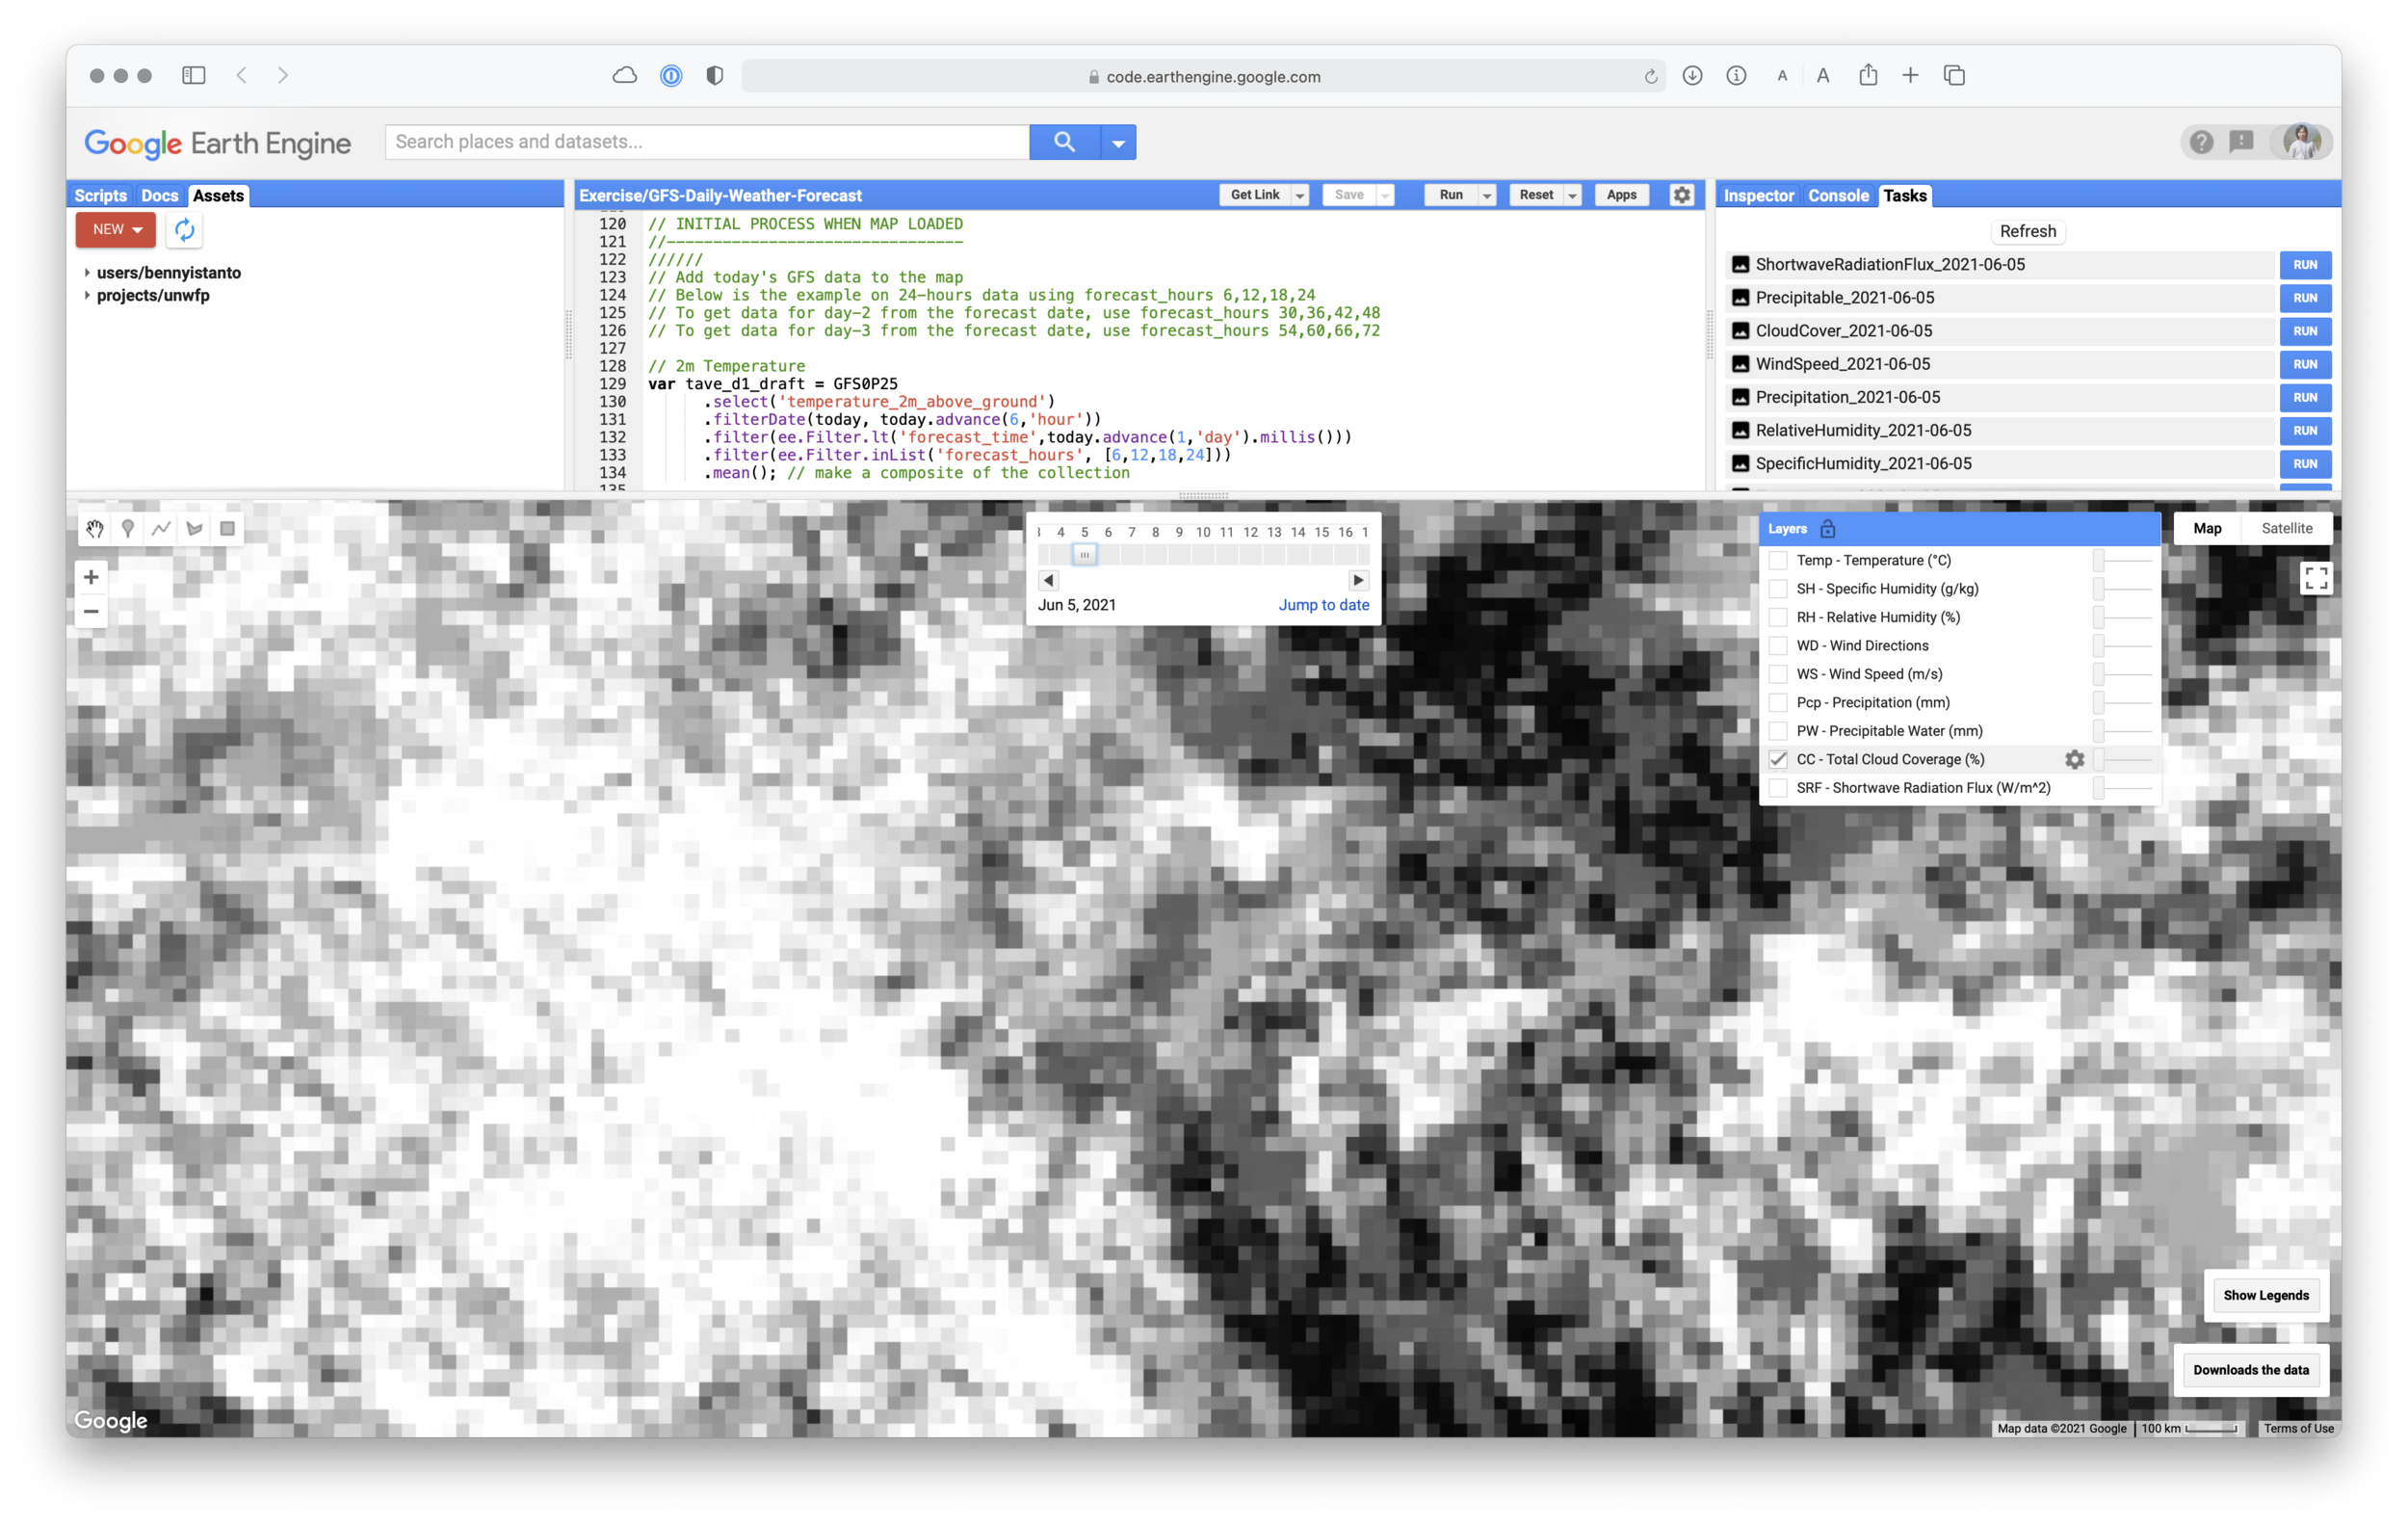This screenshot has height=1525, width=2408.
Task: Open the Run button dropdown arrow
Action: [x=1487, y=196]
